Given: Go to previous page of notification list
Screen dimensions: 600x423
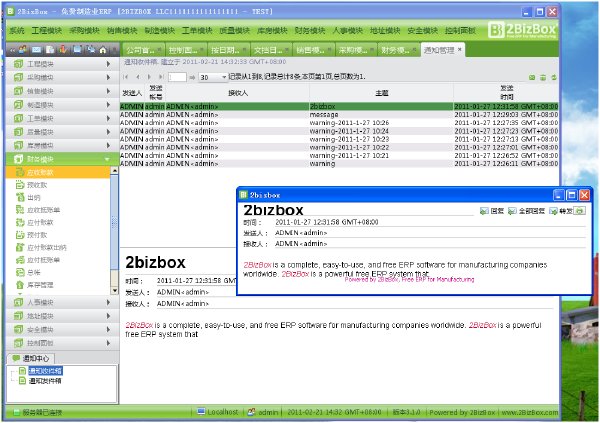Looking at the screenshot, I should tap(138, 77).
